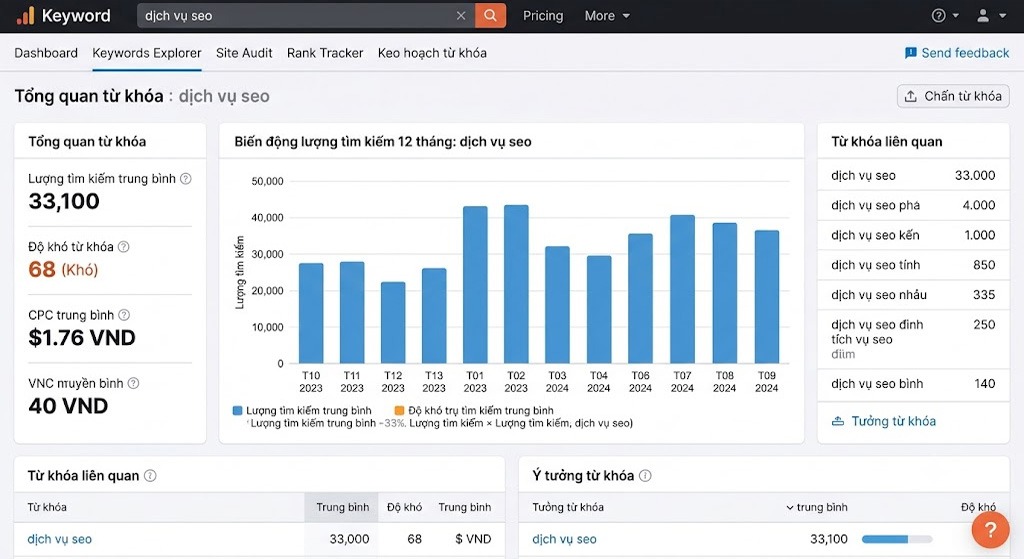Image resolution: width=1024 pixels, height=559 pixels.
Task: Click the Từ khóa column header
Action: 47,507
